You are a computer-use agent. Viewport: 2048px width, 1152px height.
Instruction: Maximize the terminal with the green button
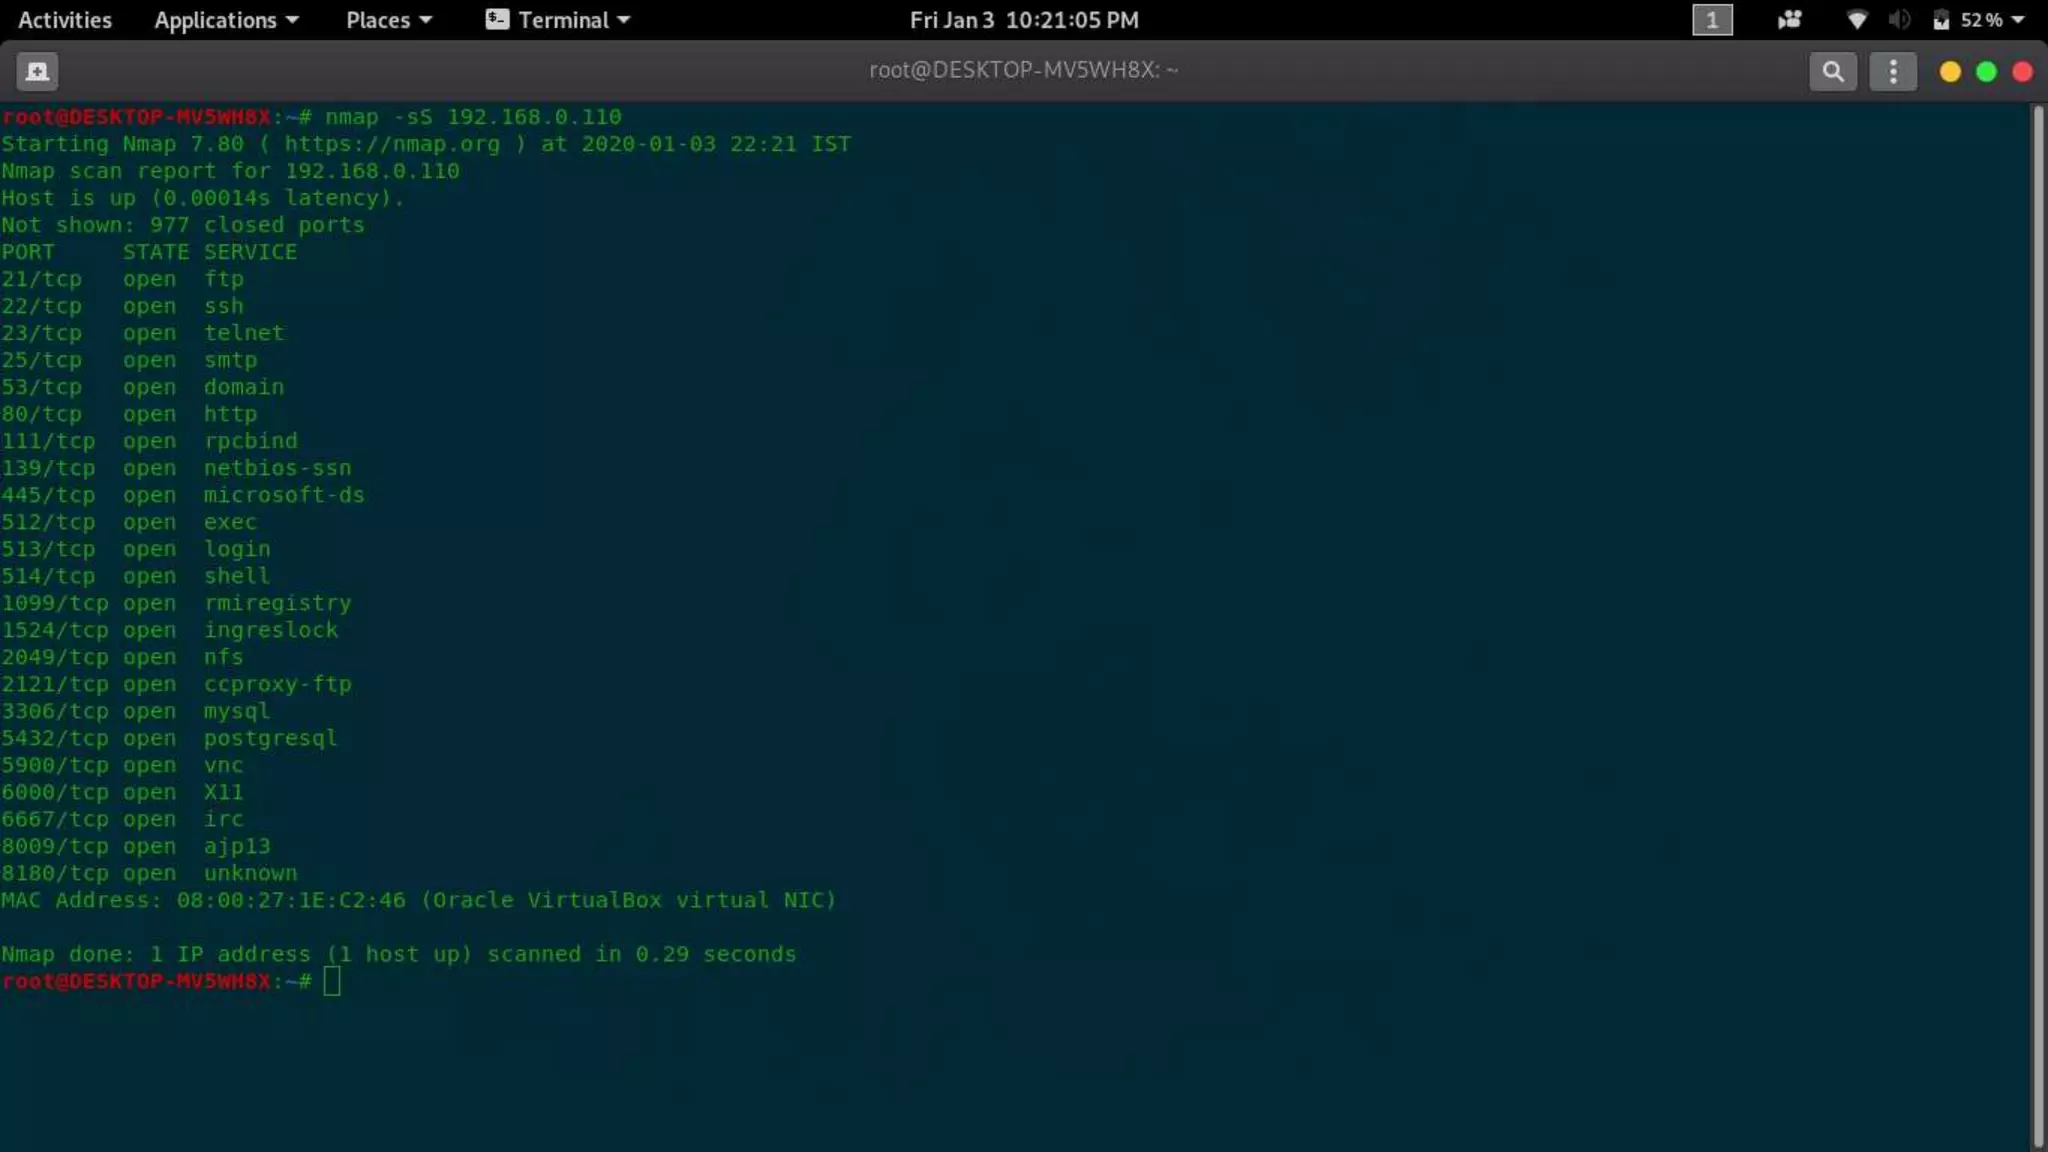pyautogui.click(x=1986, y=71)
